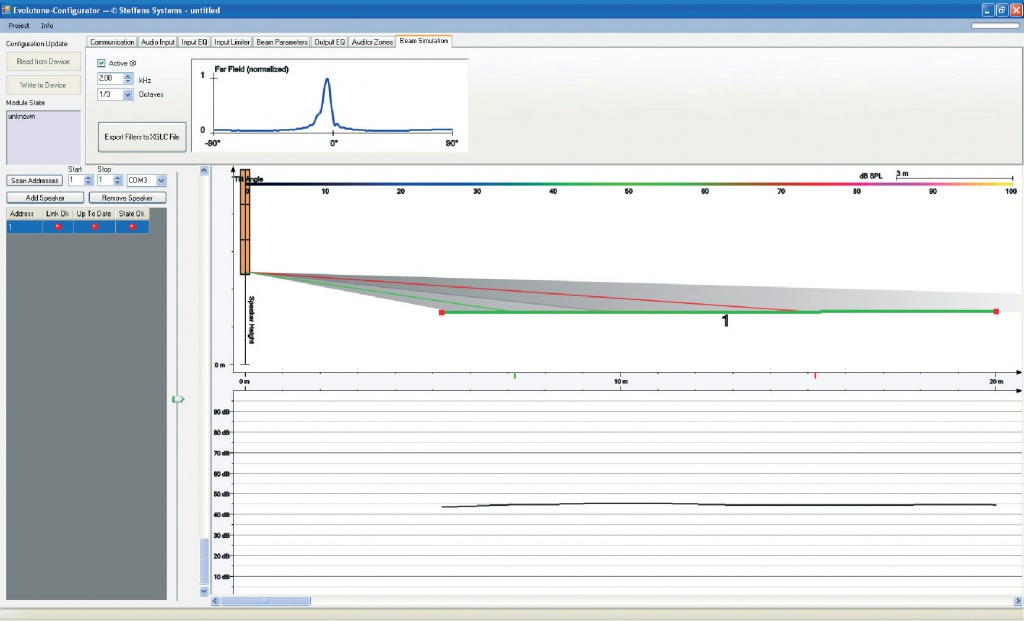
Task: Open the Project menu
Action: point(19,25)
